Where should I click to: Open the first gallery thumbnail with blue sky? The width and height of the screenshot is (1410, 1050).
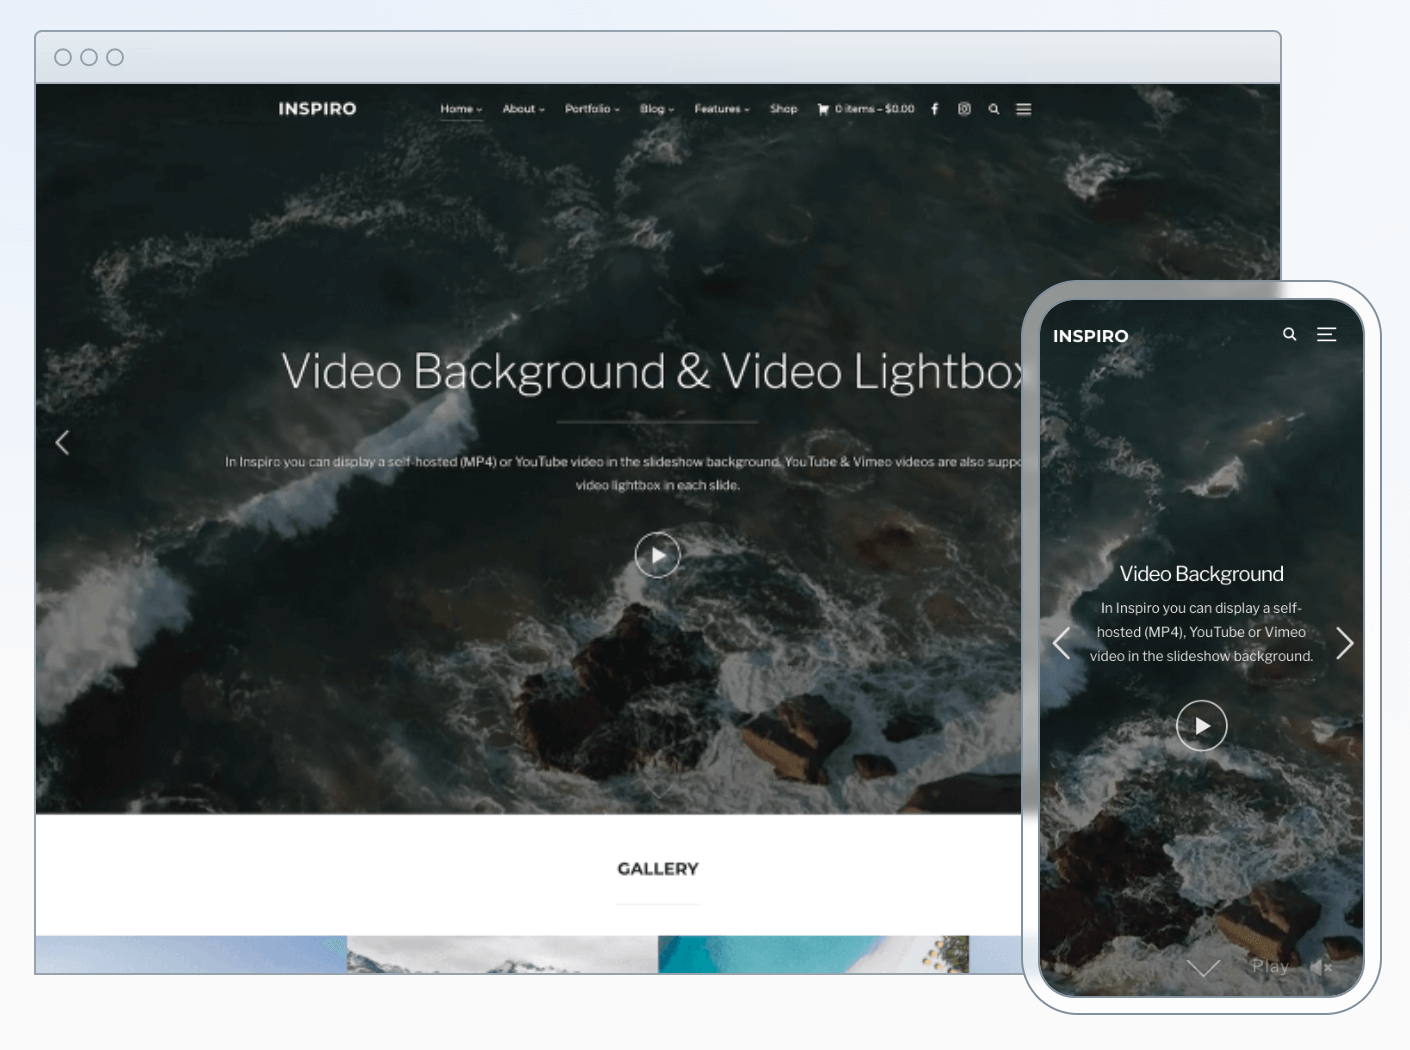pyautogui.click(x=191, y=954)
